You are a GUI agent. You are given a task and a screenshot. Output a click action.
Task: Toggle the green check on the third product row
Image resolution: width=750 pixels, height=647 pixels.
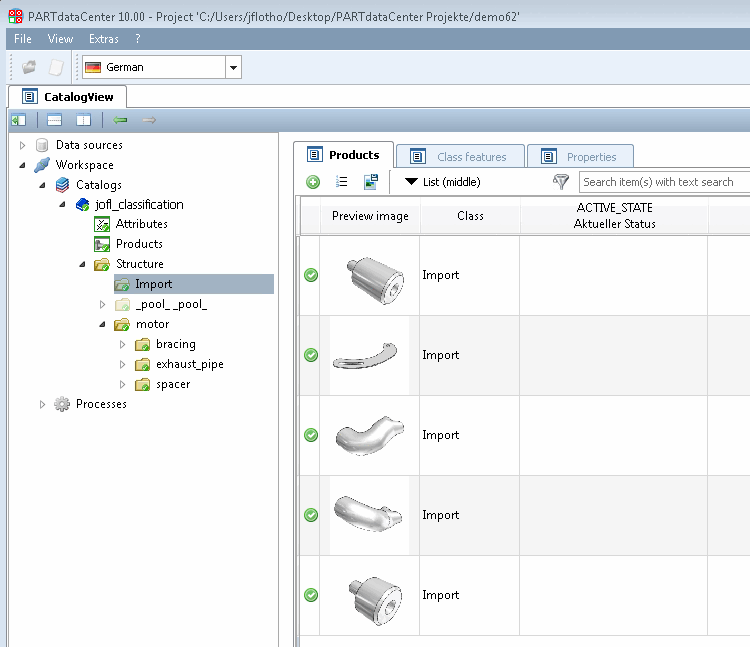[311, 435]
